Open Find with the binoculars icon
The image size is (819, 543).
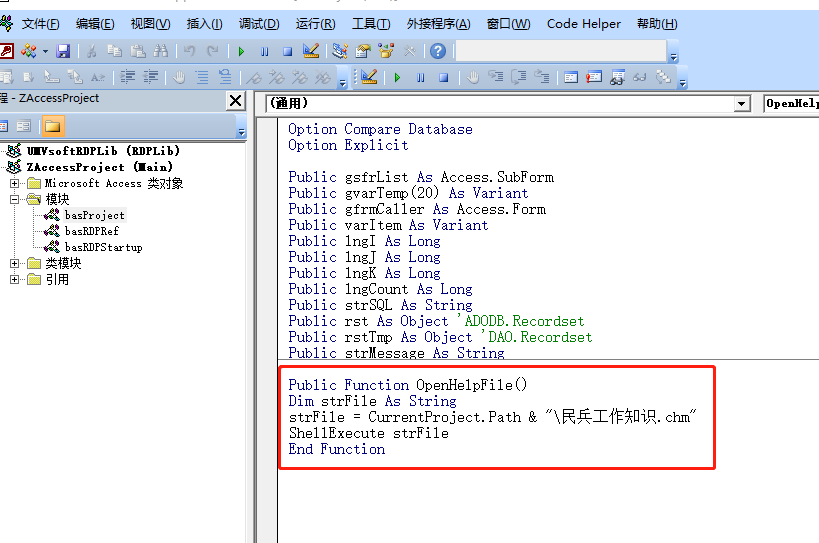point(161,51)
